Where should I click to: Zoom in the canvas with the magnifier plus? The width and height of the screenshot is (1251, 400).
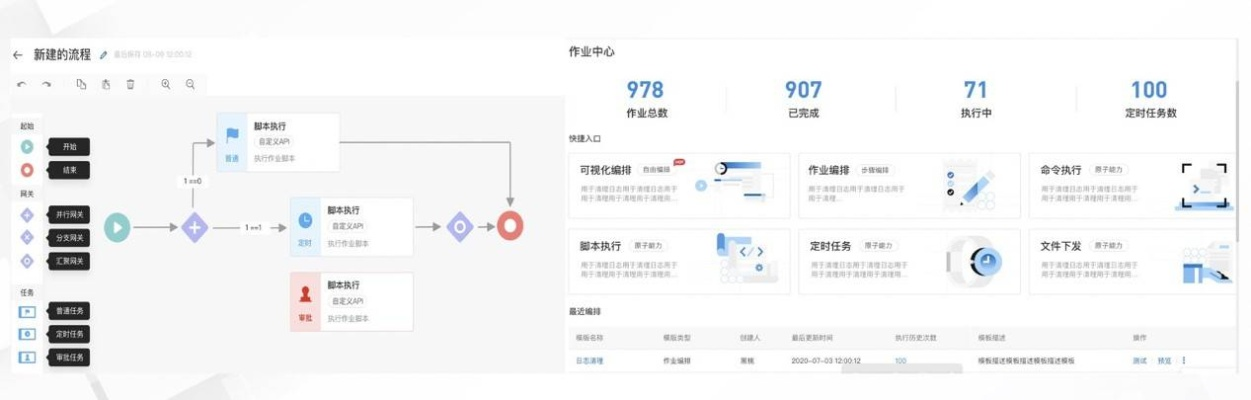point(166,85)
